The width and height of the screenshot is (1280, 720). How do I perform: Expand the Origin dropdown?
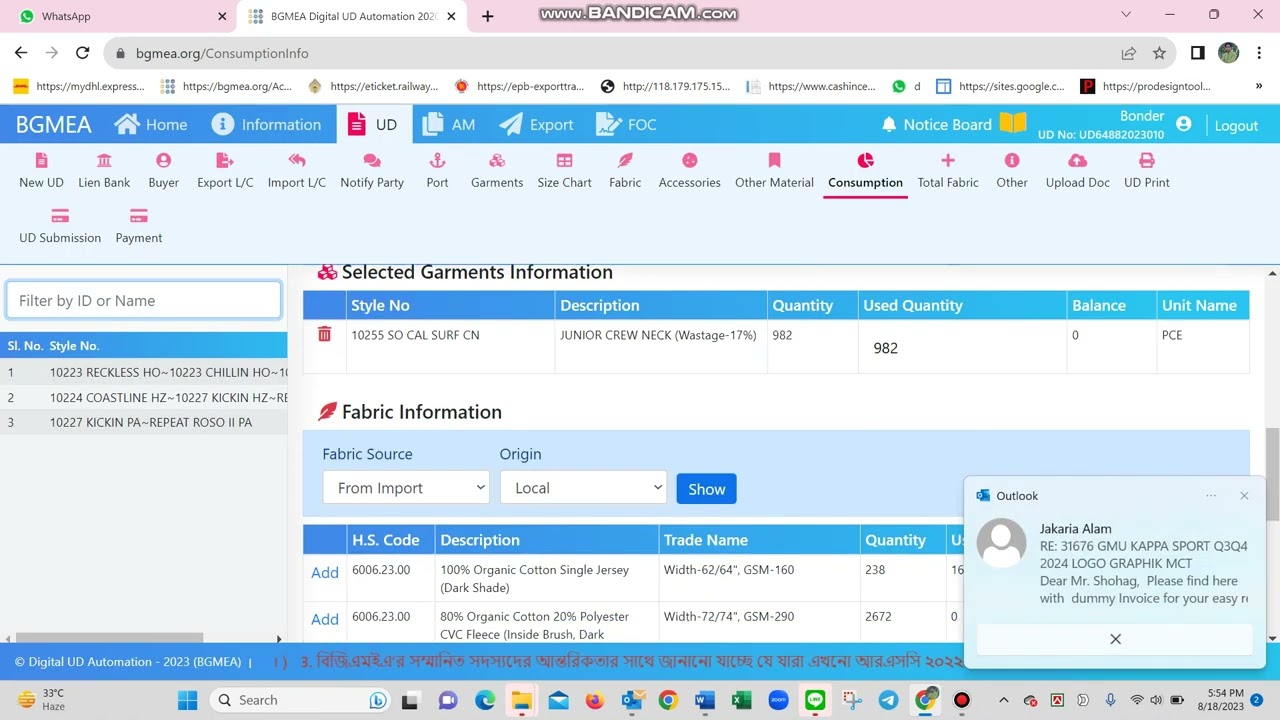(583, 488)
